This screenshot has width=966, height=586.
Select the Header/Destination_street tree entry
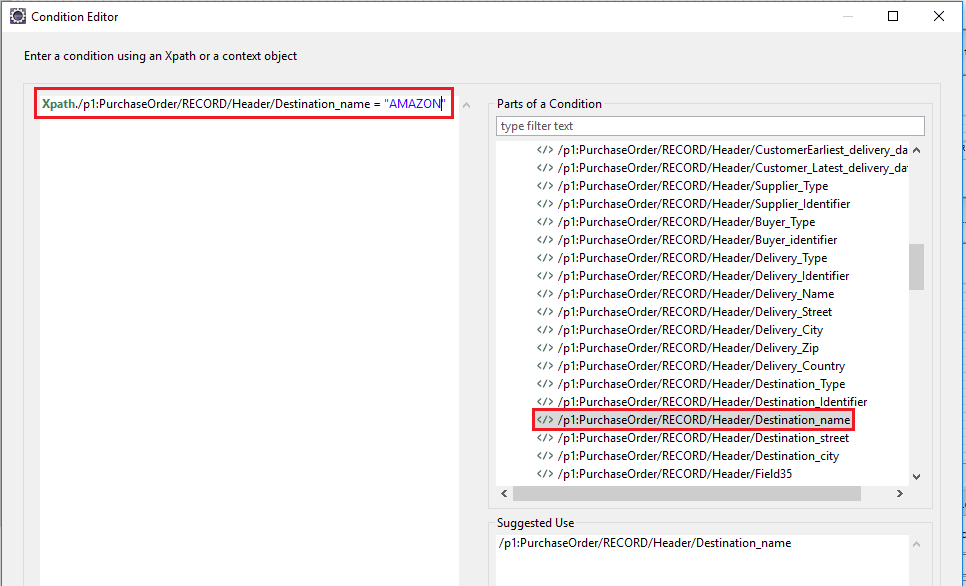point(703,438)
